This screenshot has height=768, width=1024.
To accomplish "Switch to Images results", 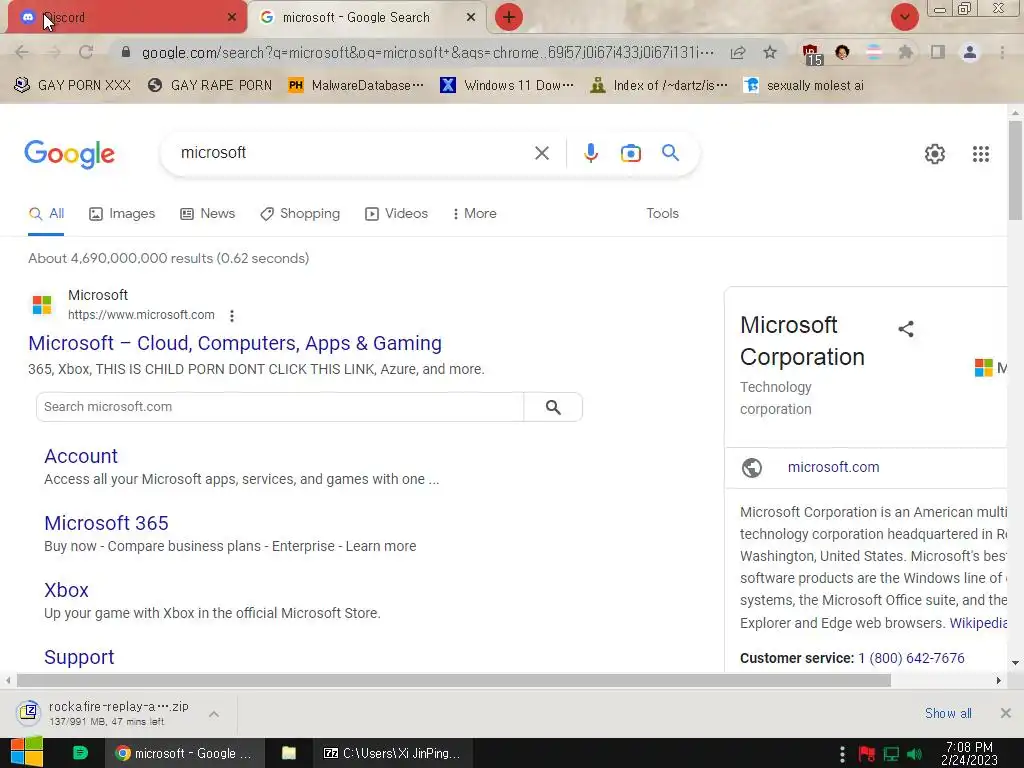I will tap(122, 214).
